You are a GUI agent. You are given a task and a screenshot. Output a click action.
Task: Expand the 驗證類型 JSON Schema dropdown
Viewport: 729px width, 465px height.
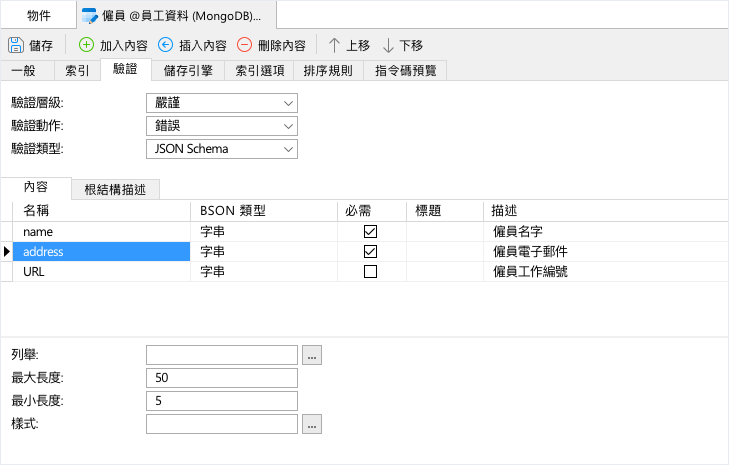(x=222, y=149)
